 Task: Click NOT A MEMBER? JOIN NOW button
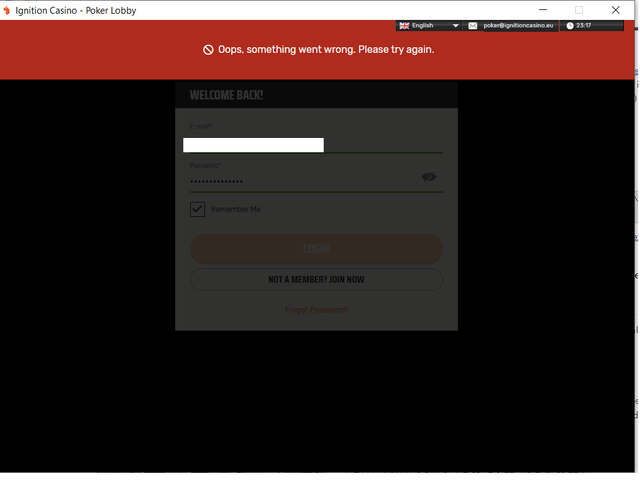[x=316, y=279]
